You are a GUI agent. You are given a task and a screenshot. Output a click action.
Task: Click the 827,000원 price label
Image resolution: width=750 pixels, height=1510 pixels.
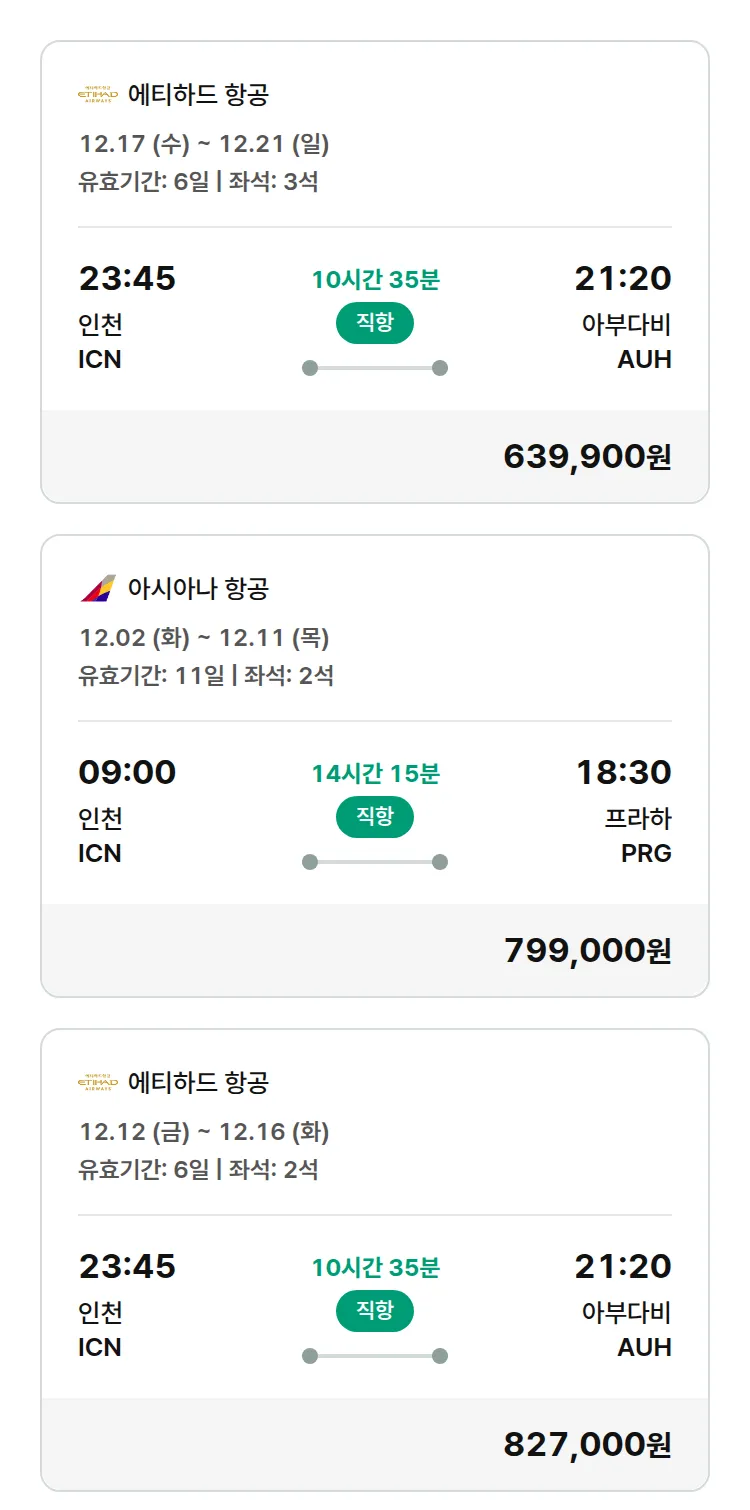586,1441
